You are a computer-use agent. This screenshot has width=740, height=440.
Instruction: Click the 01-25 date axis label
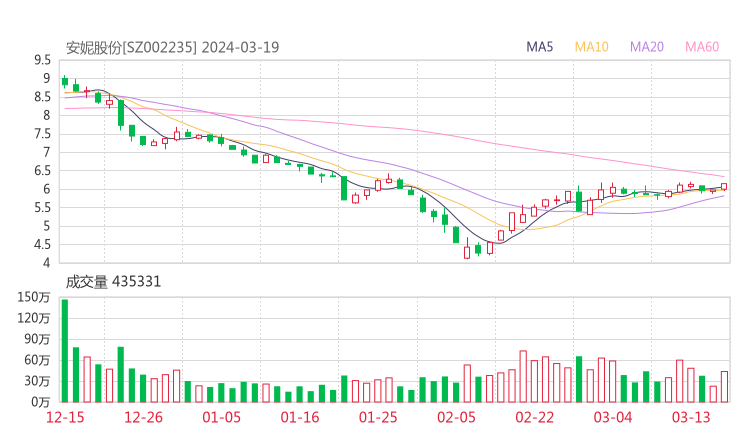click(378, 417)
